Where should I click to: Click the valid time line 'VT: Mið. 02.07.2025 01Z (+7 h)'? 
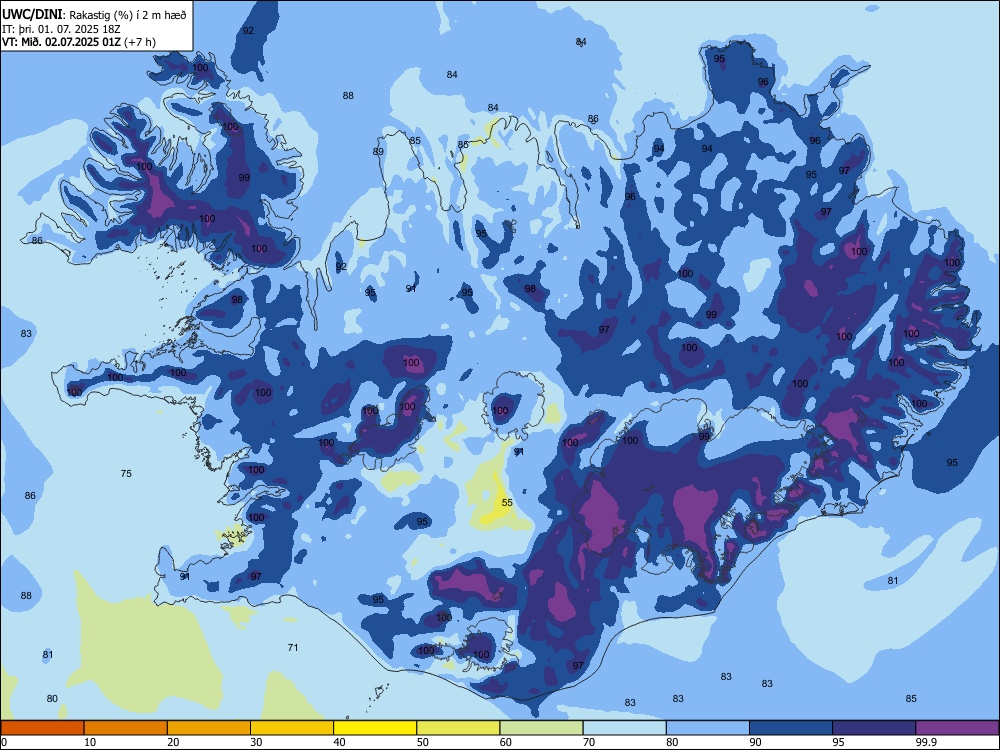(x=78, y=42)
